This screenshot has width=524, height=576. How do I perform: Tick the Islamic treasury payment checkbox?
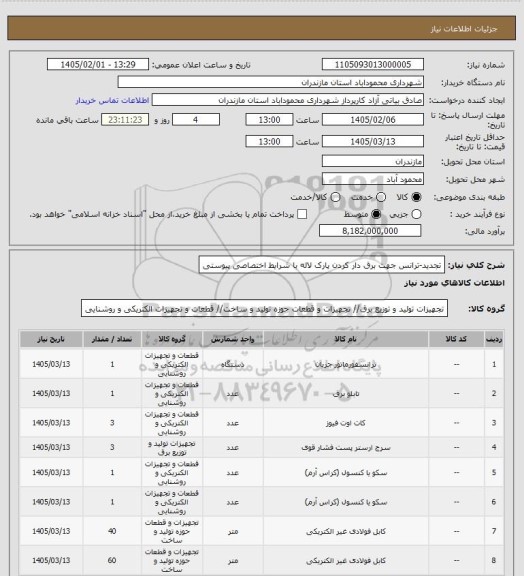[302, 214]
